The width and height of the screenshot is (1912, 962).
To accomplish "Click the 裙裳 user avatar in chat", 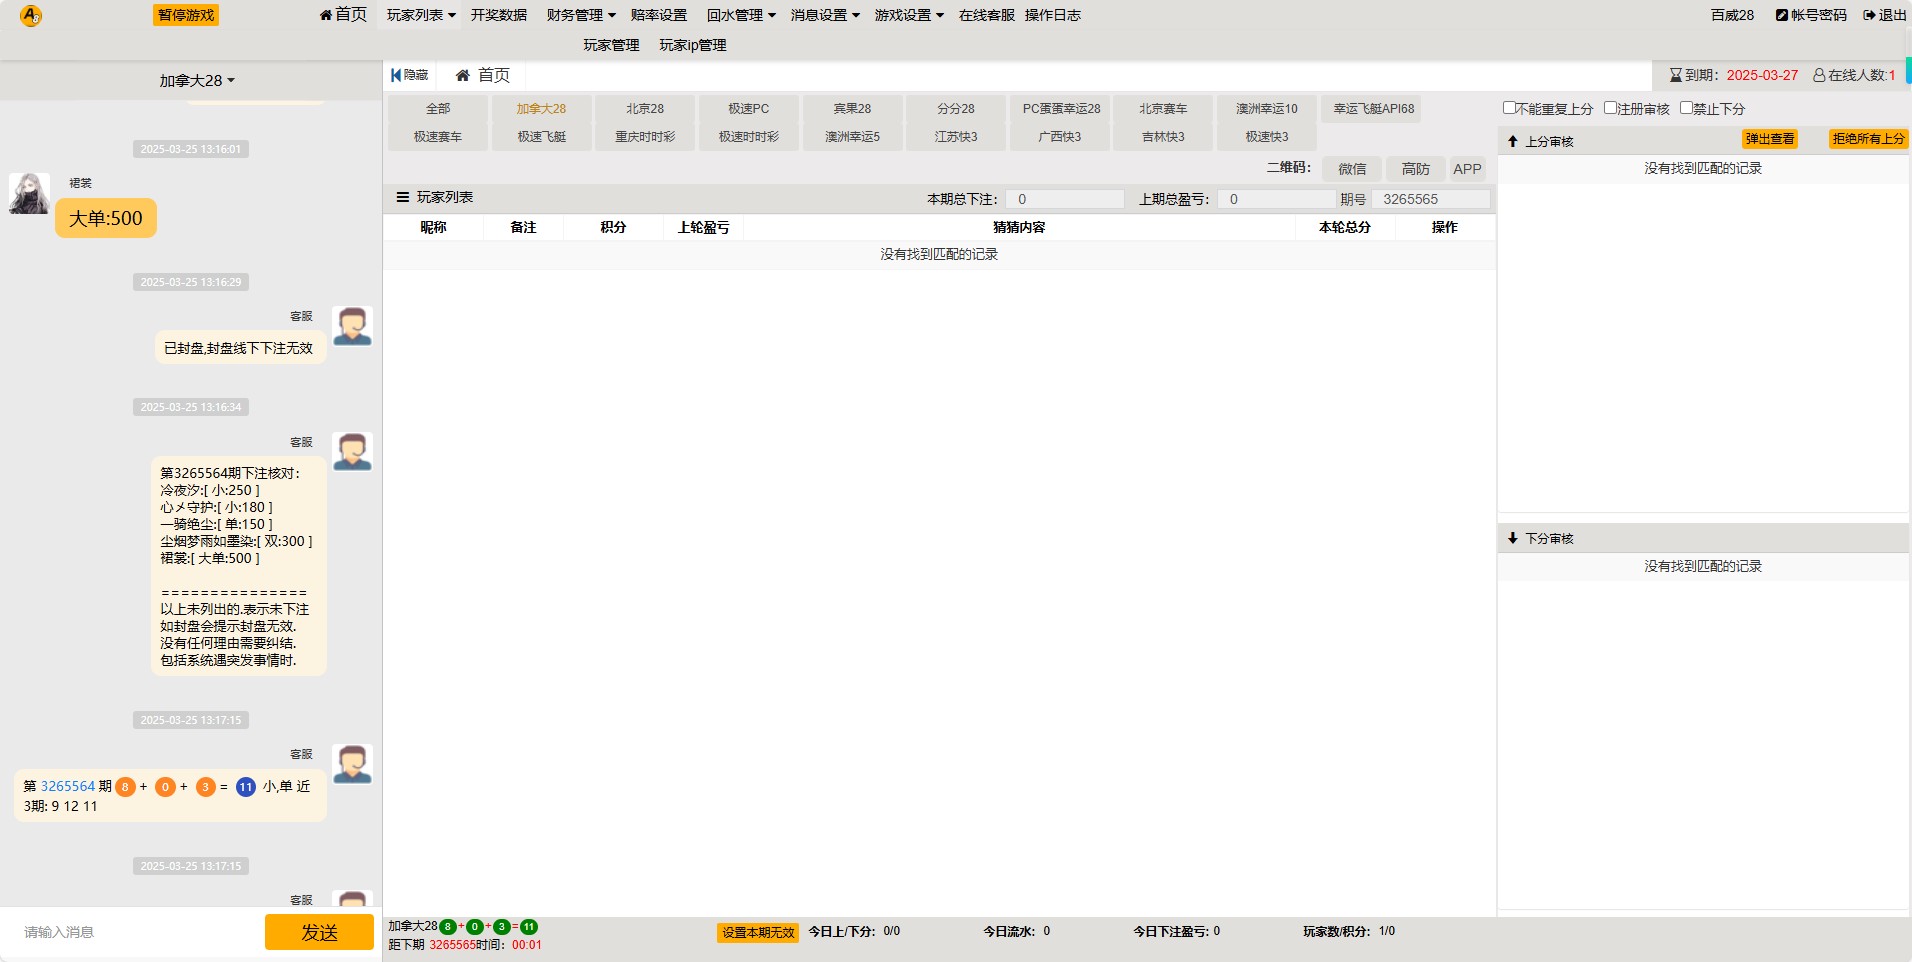I will click(29, 193).
